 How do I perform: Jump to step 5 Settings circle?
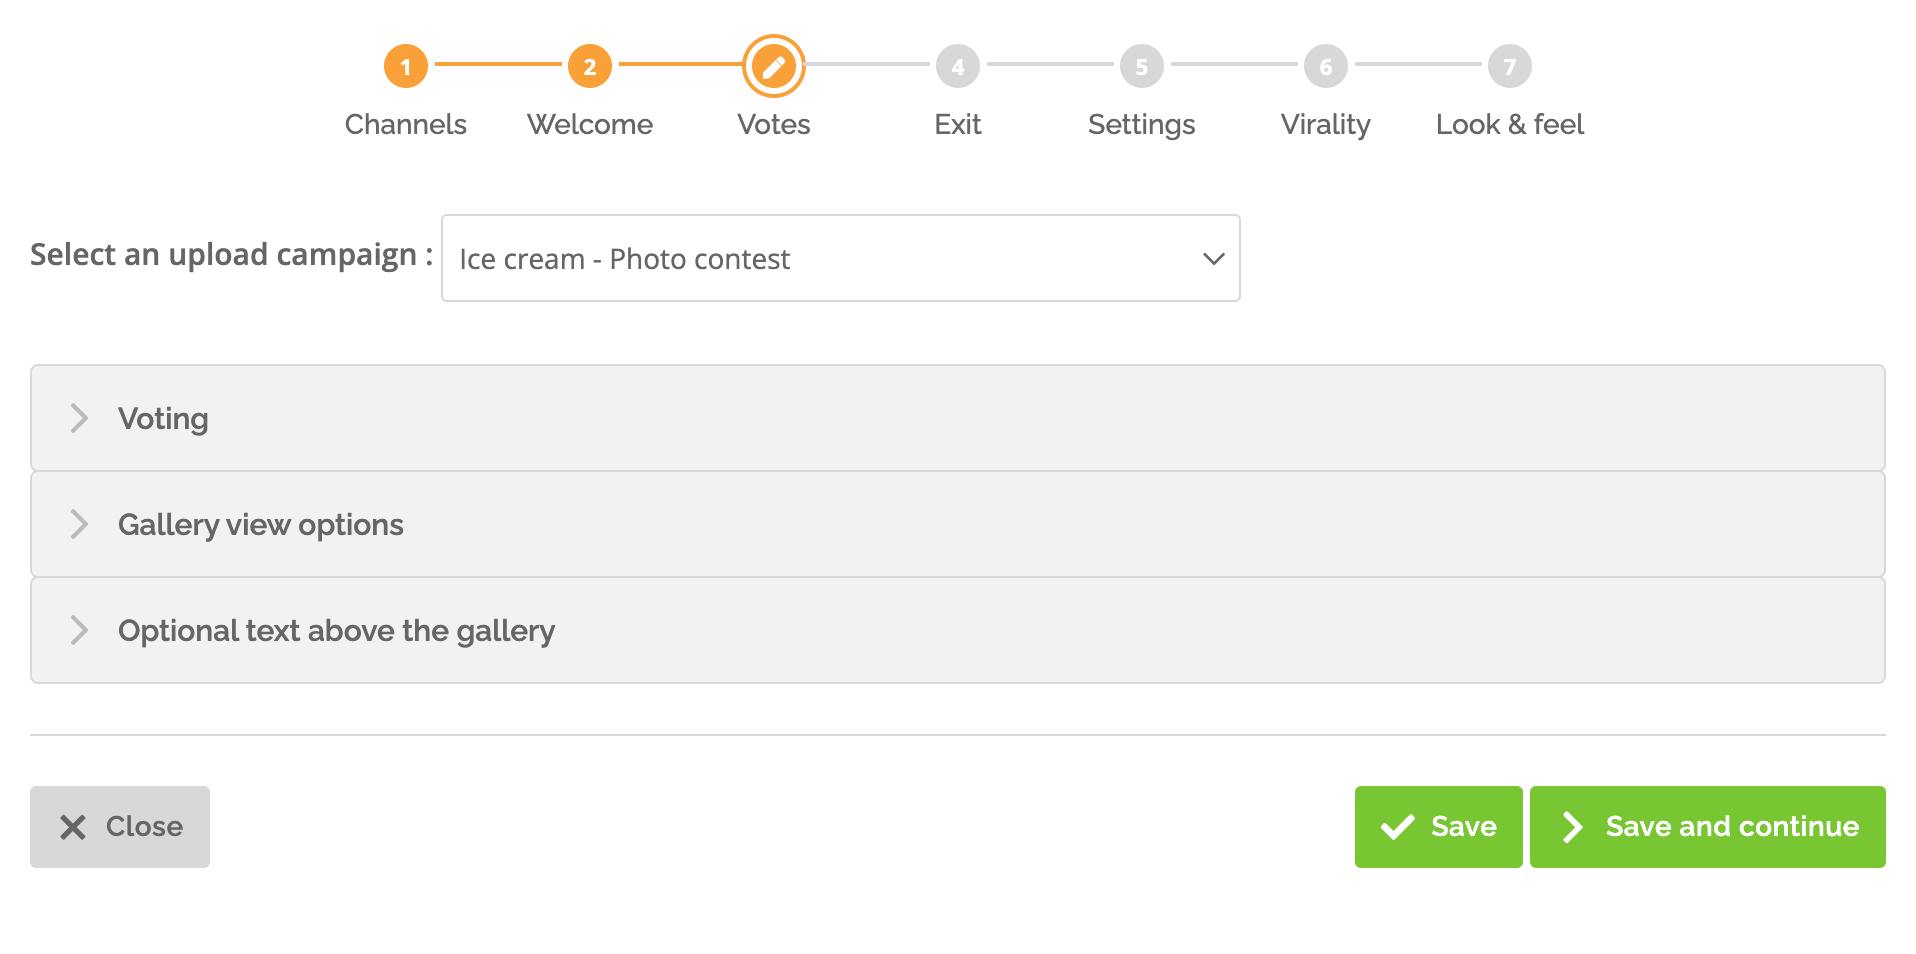click(x=1142, y=67)
